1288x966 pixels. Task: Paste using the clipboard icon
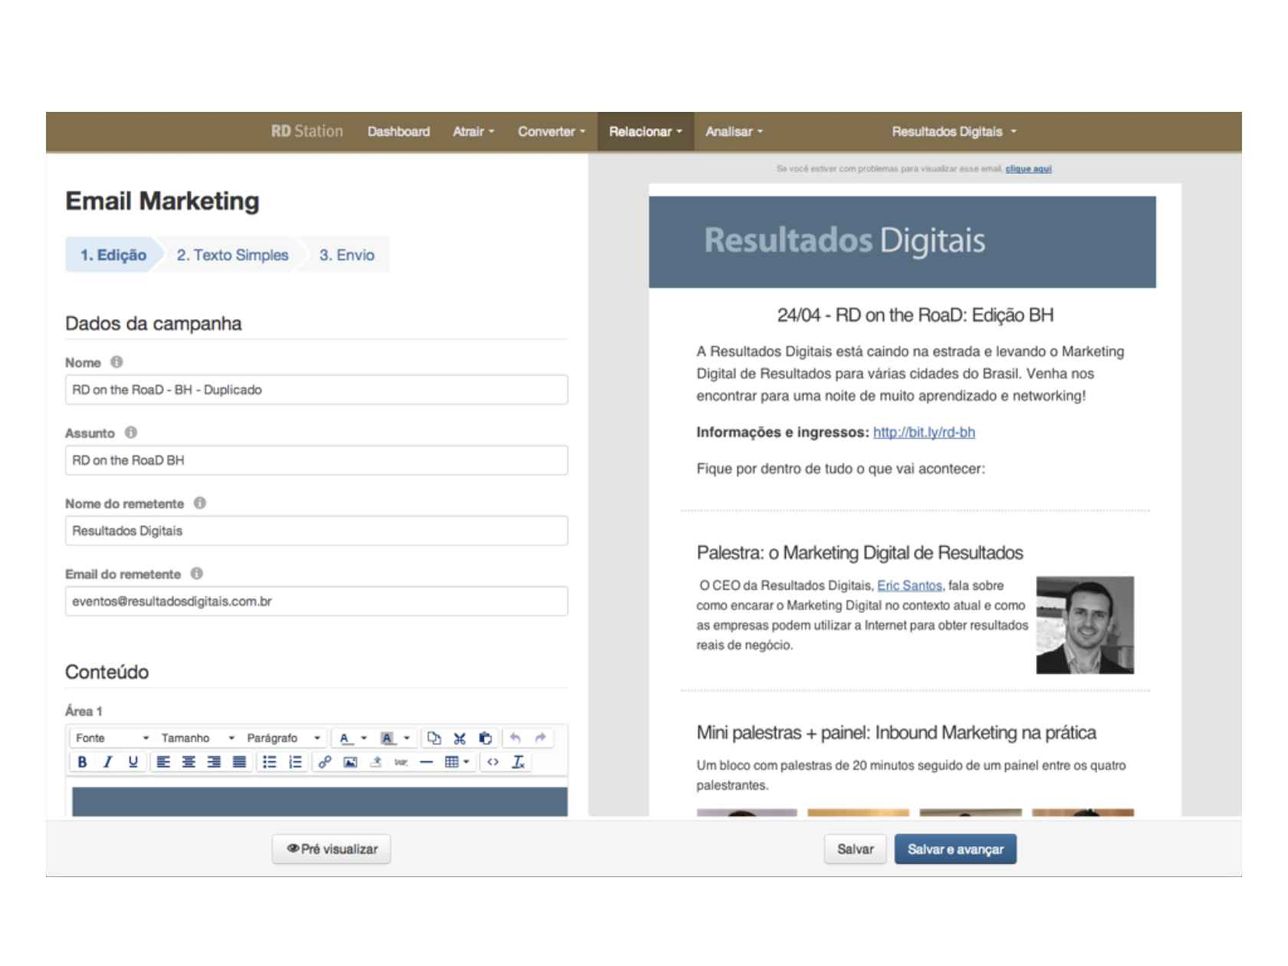[485, 738]
